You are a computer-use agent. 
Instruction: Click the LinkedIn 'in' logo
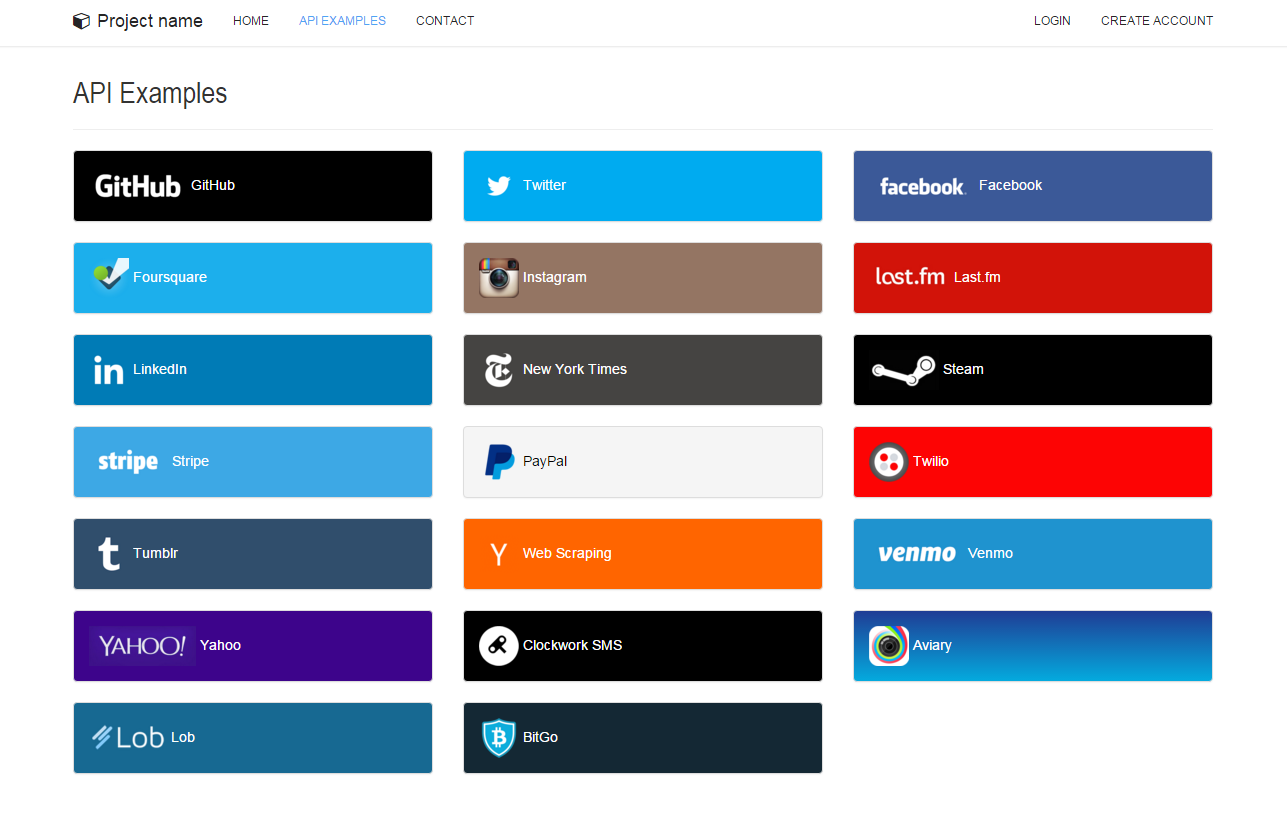(x=108, y=370)
